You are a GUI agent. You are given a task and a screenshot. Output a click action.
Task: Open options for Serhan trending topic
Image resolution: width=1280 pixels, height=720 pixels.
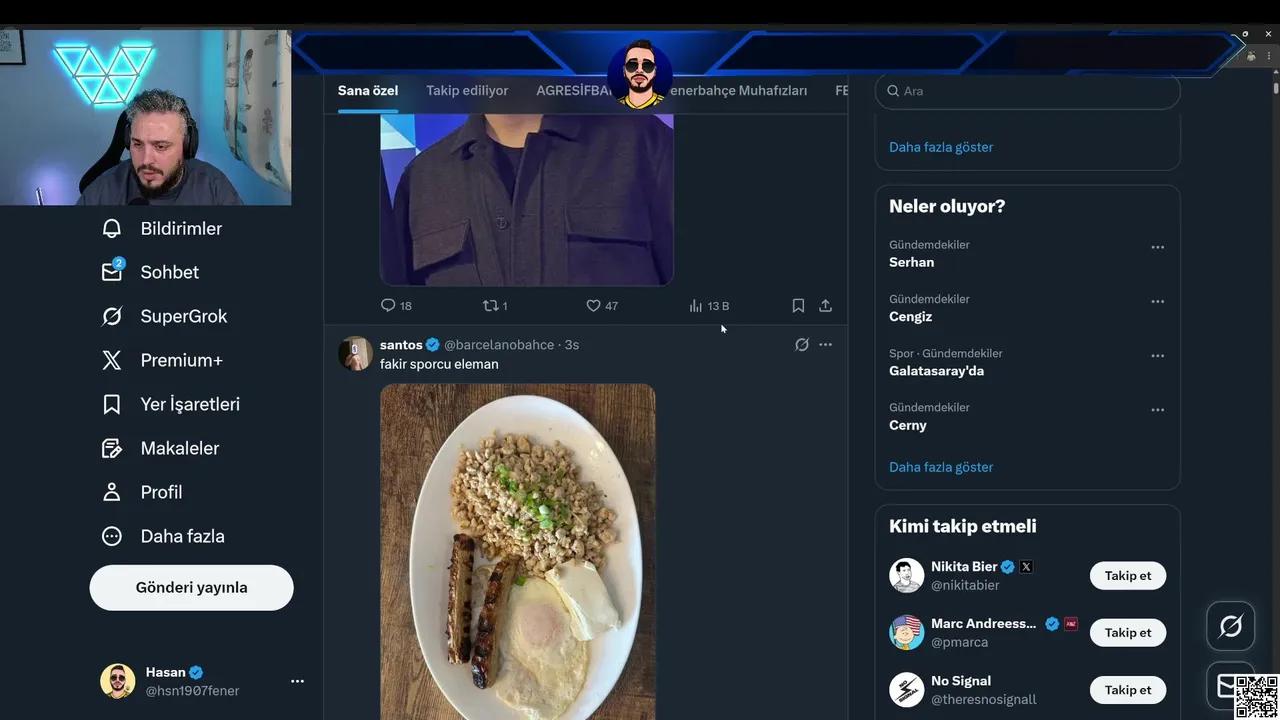coord(1157,247)
